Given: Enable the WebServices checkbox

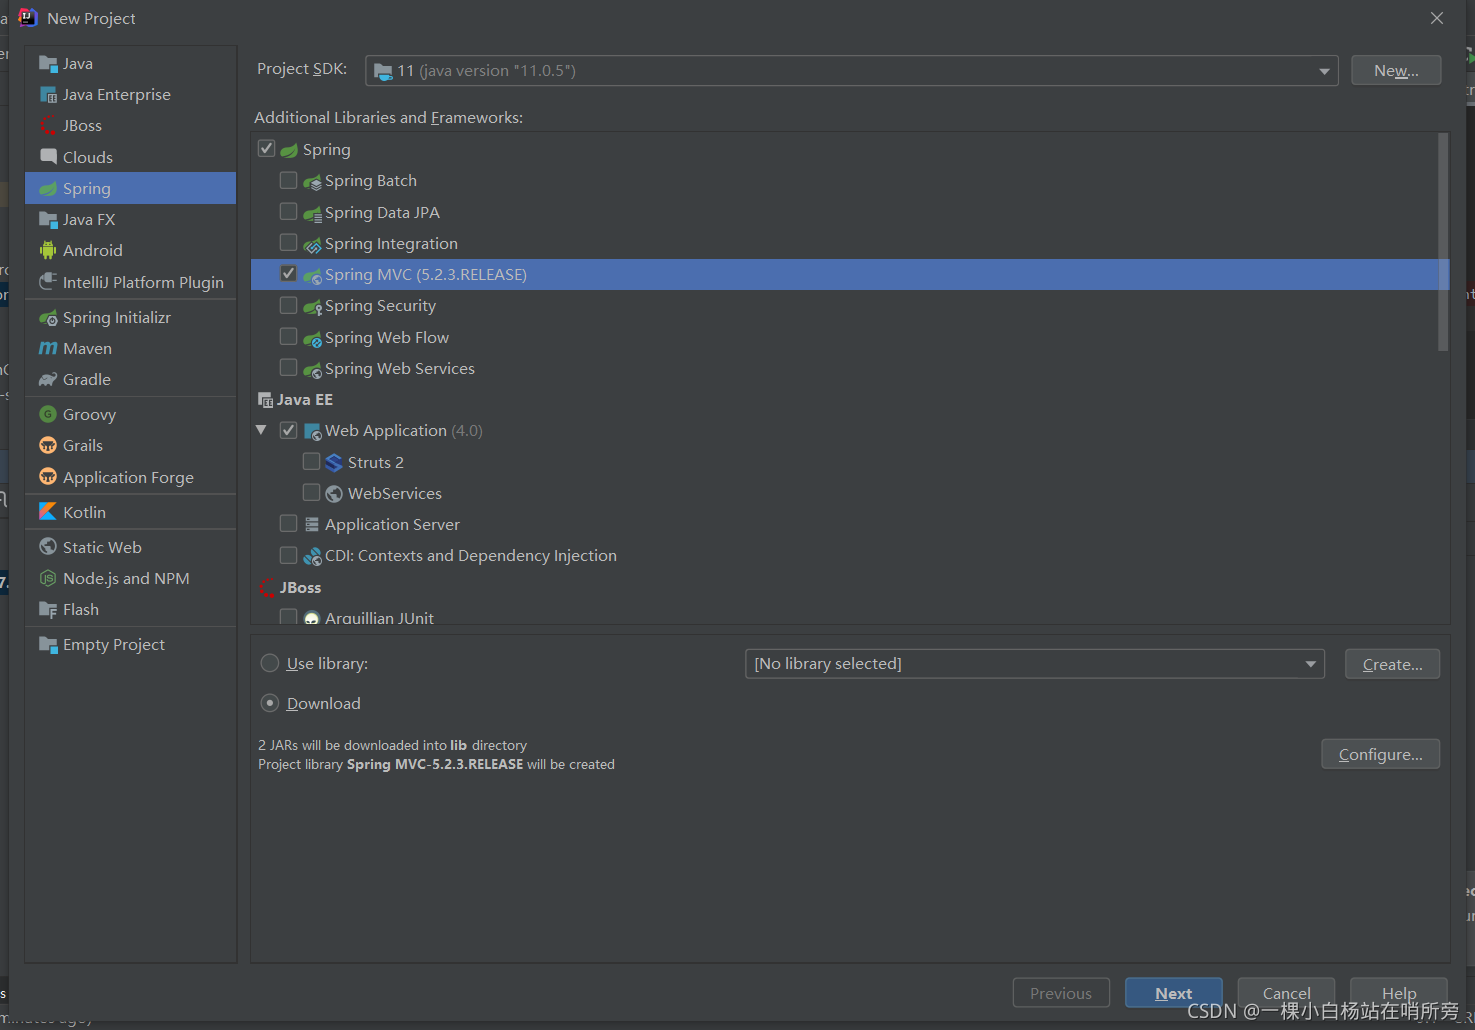Looking at the screenshot, I should [x=311, y=492].
